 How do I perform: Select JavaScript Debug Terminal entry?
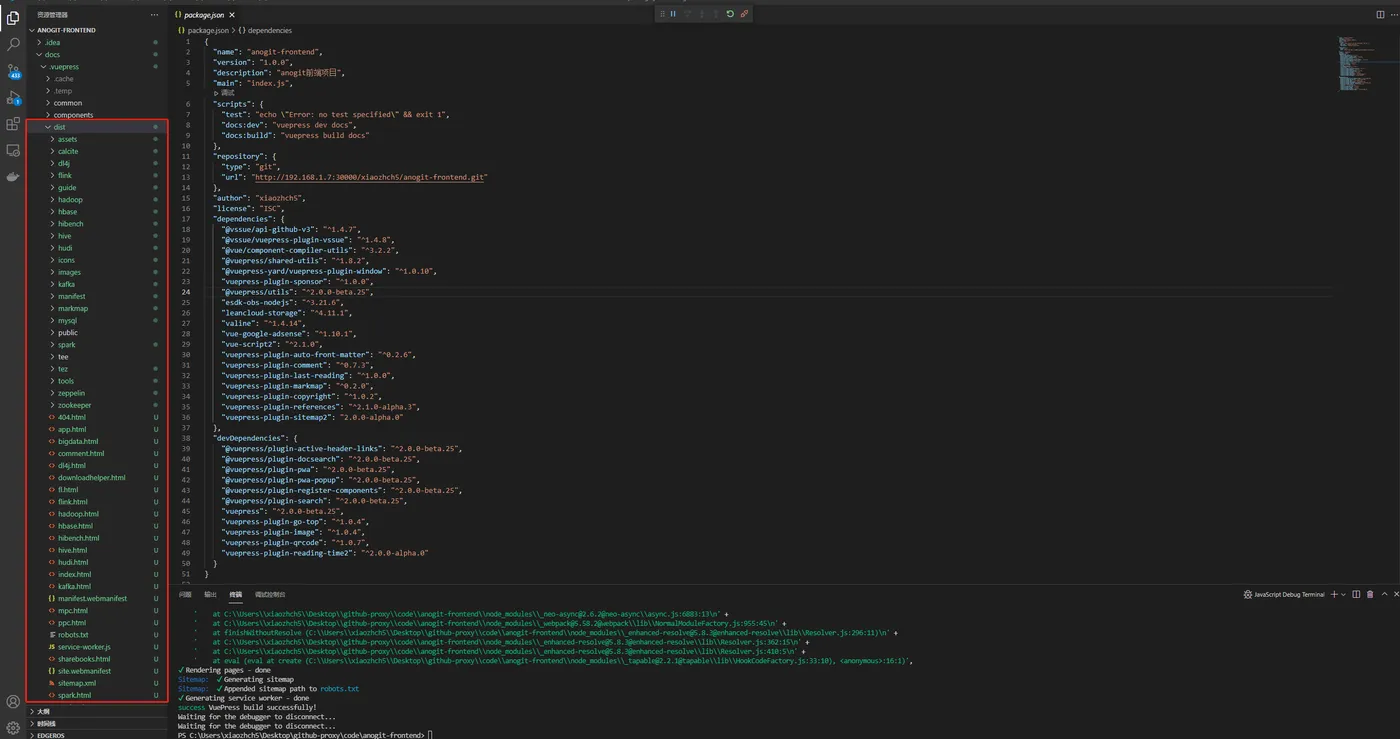coord(1283,594)
